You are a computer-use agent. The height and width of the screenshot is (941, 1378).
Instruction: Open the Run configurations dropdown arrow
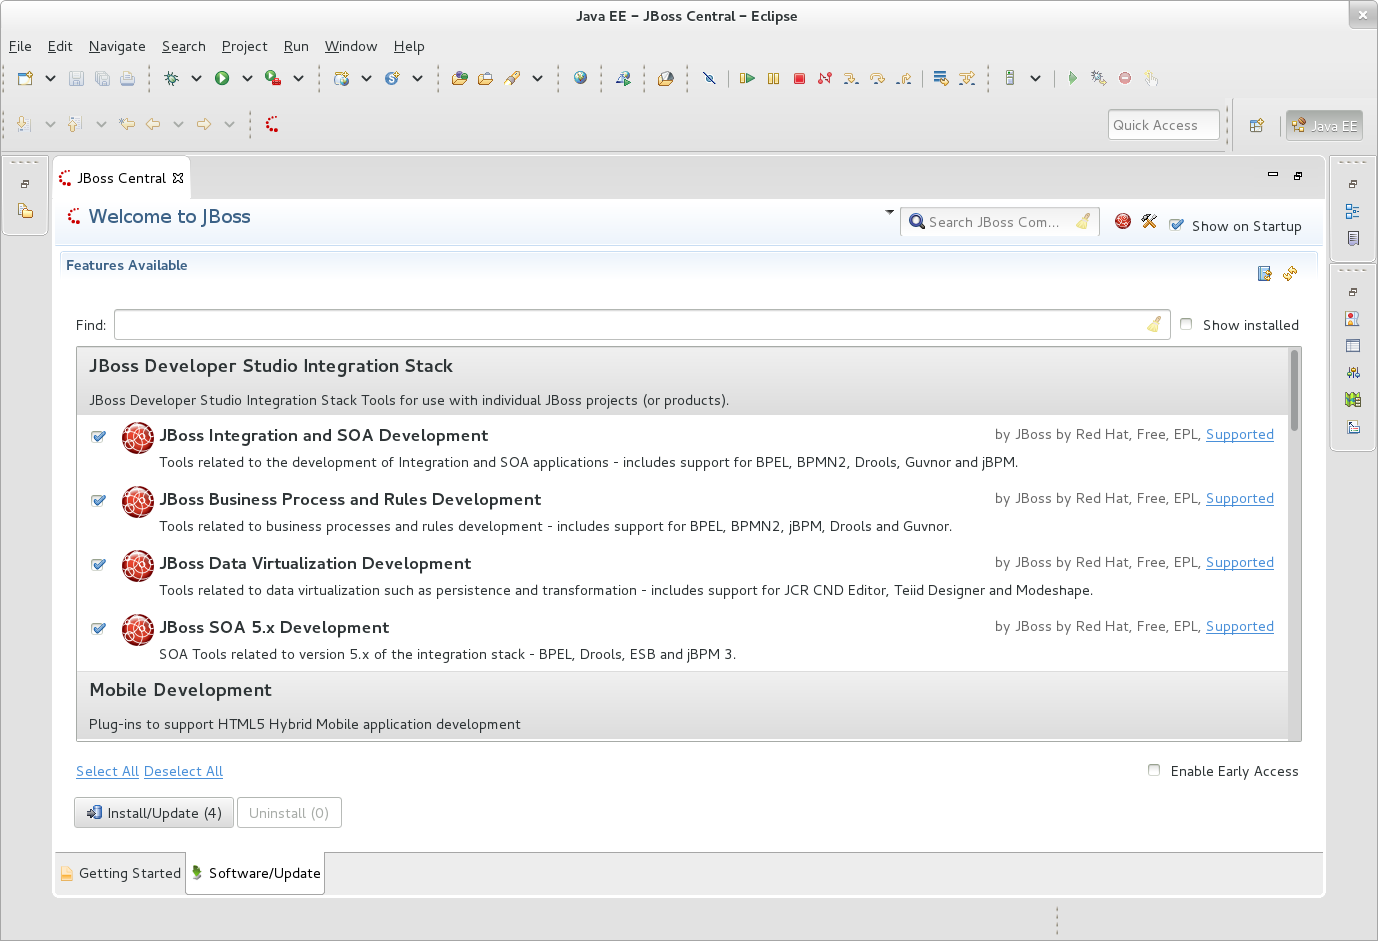247,78
